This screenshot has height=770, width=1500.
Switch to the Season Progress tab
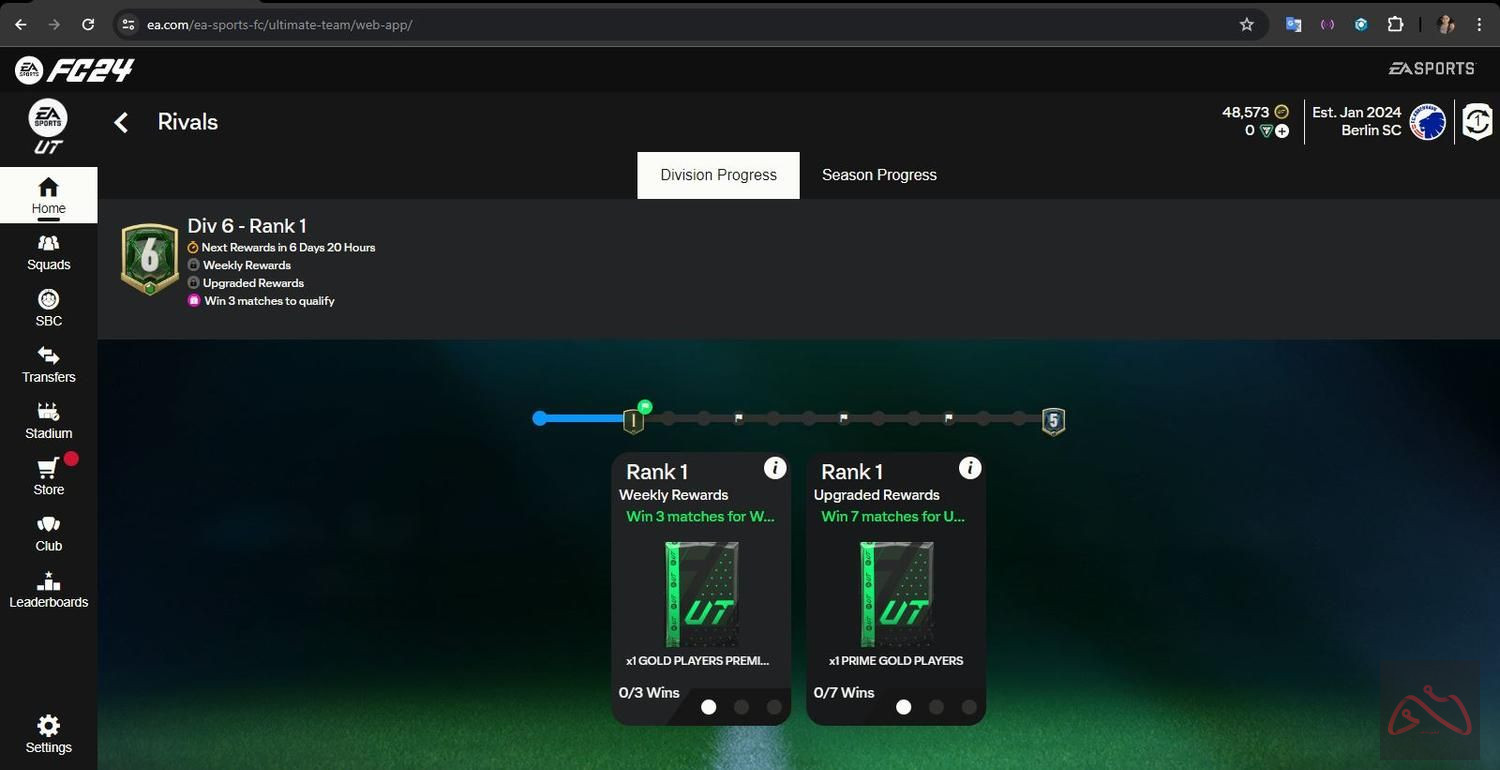coord(878,175)
